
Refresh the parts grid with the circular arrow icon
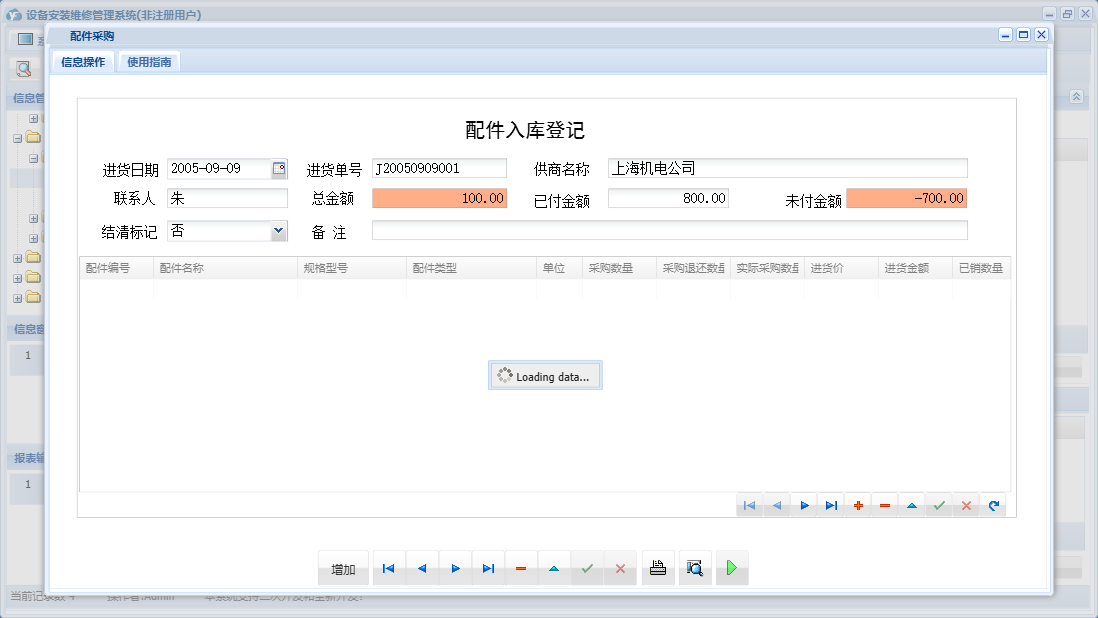(993, 505)
